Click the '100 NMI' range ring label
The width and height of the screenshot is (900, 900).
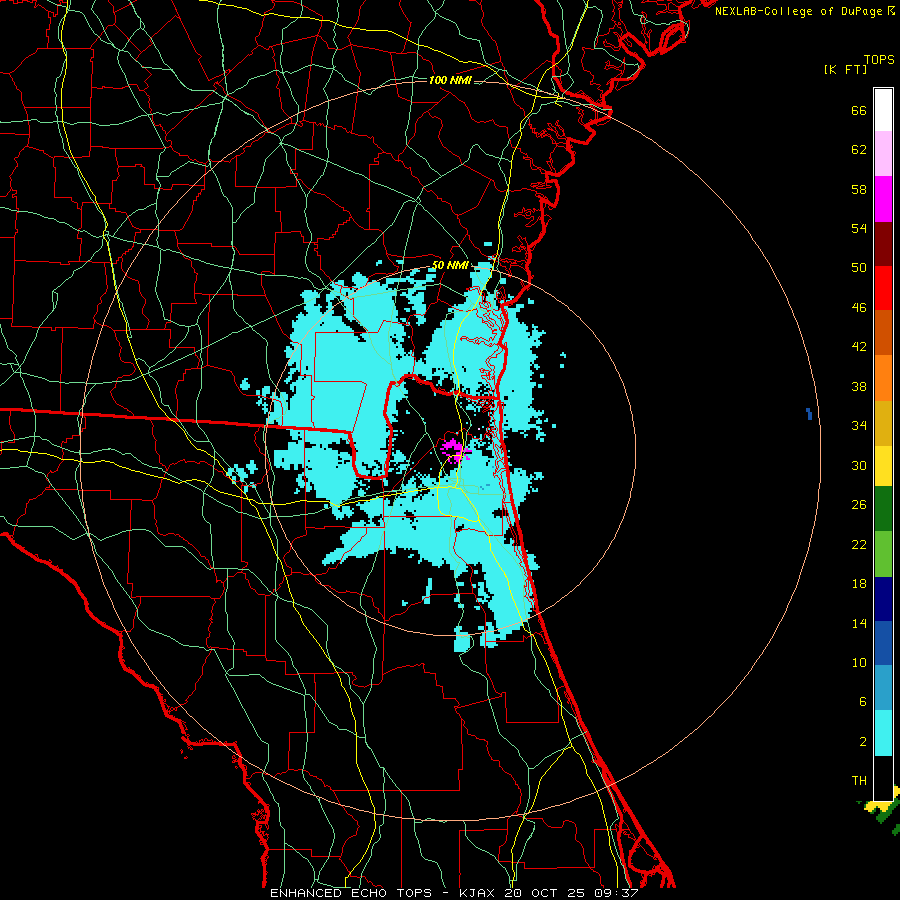(x=450, y=80)
